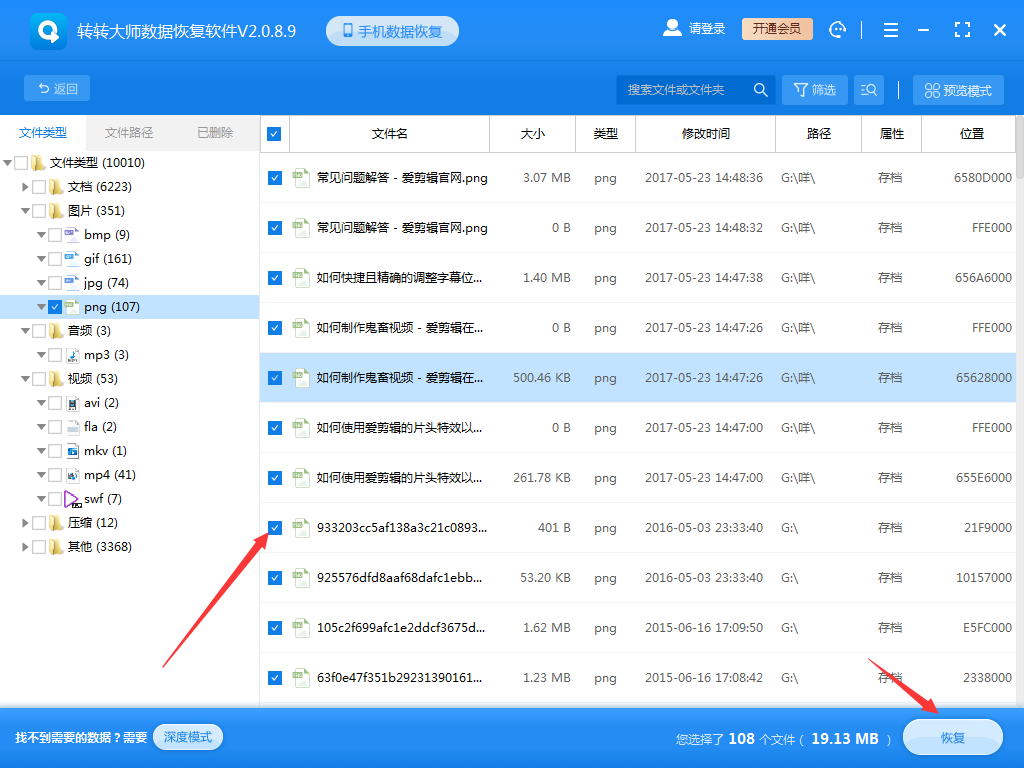
Task: Sort by the 修改时间 column header
Action: coord(705,134)
